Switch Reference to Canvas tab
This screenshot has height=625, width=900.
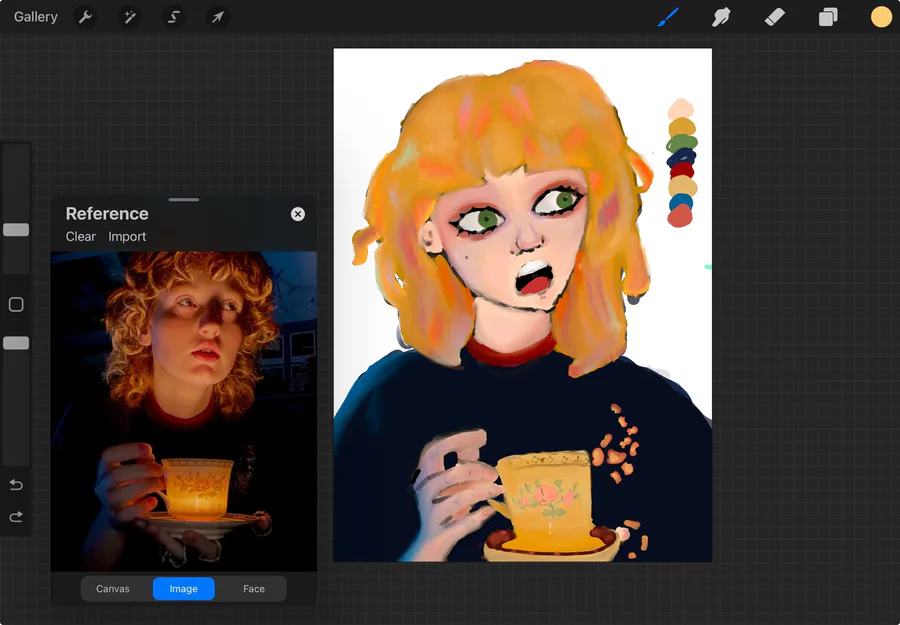tap(112, 589)
